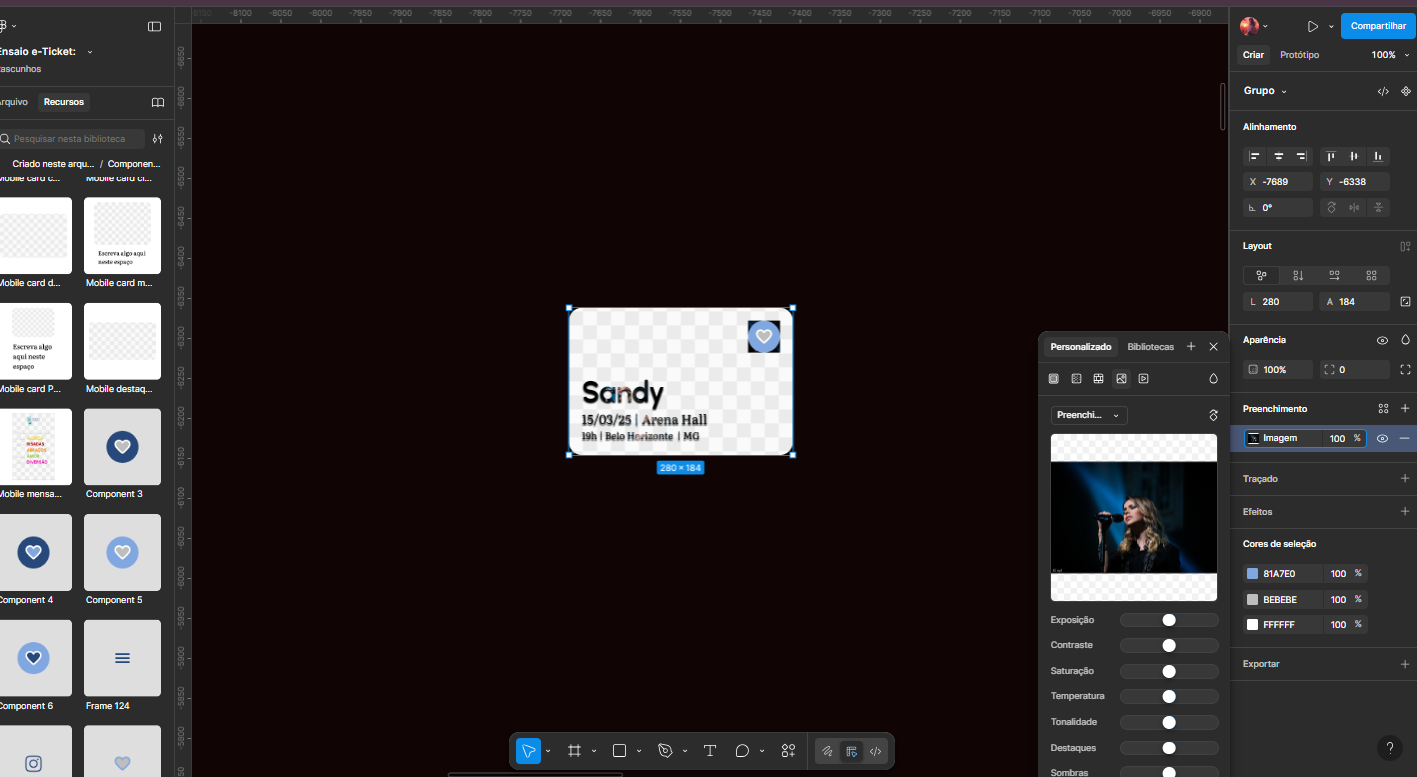Open code view icon next to Grupo
The height and width of the screenshot is (777, 1417).
(1383, 91)
